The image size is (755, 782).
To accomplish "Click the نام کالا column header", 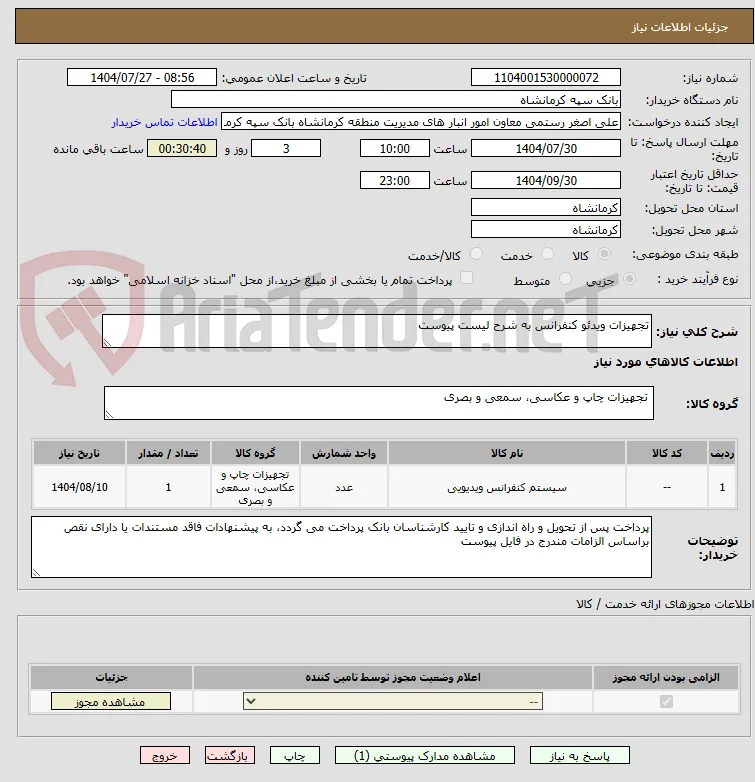I will point(507,453).
